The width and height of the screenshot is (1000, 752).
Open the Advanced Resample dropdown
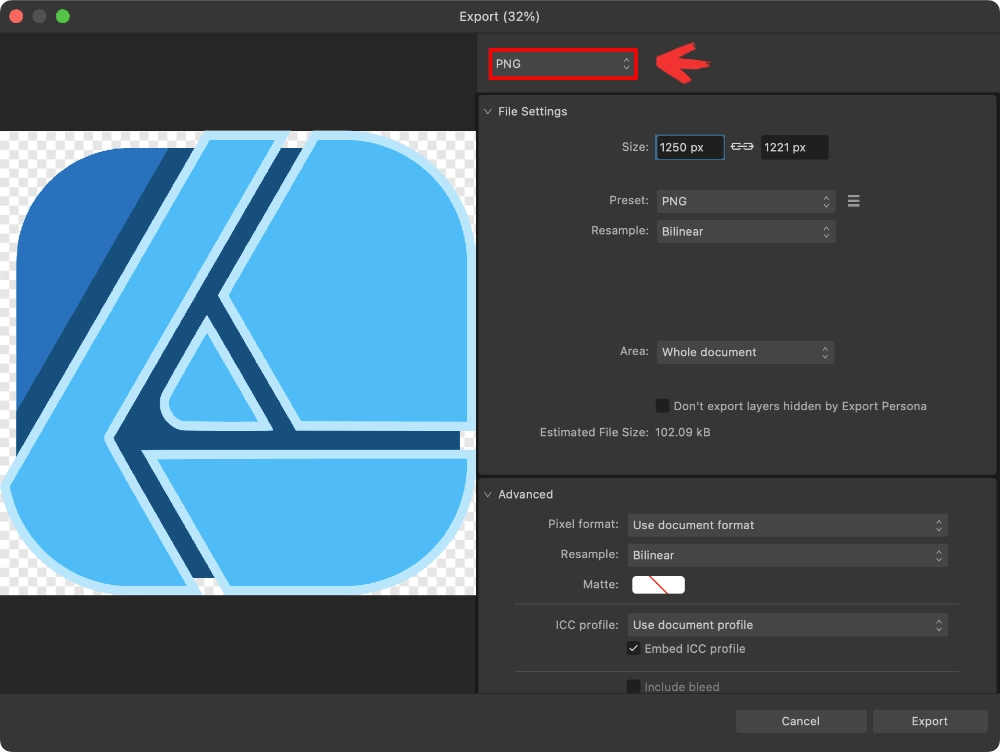pos(787,555)
